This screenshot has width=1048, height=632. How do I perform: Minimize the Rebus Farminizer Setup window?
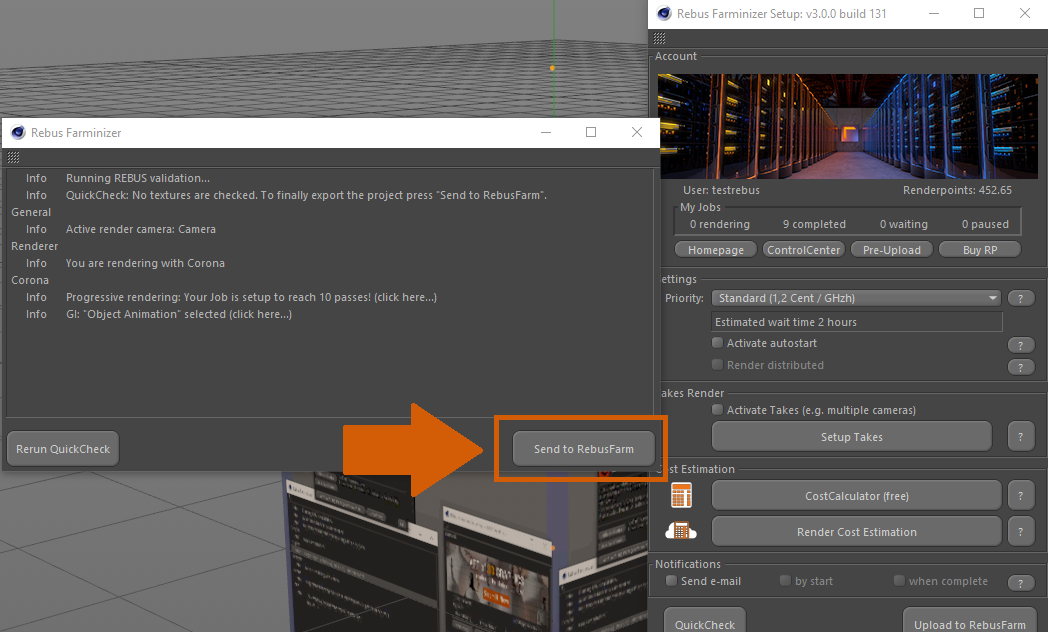pyautogui.click(x=934, y=13)
